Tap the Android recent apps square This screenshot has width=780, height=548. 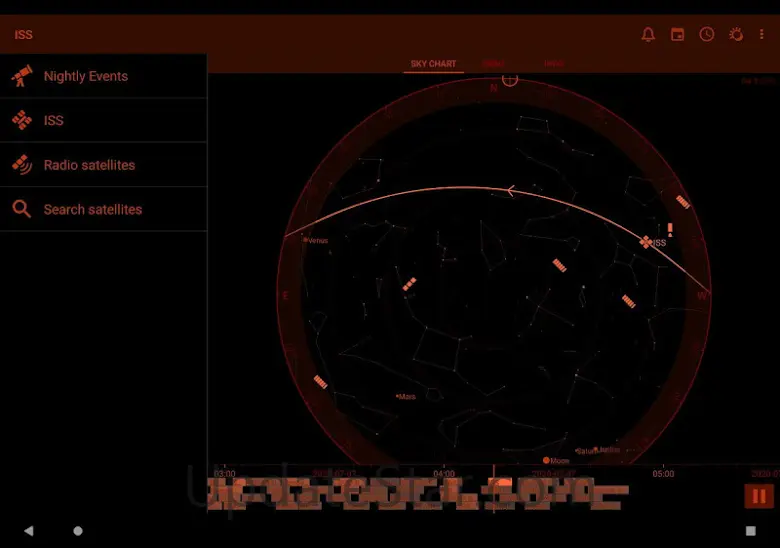point(751,531)
